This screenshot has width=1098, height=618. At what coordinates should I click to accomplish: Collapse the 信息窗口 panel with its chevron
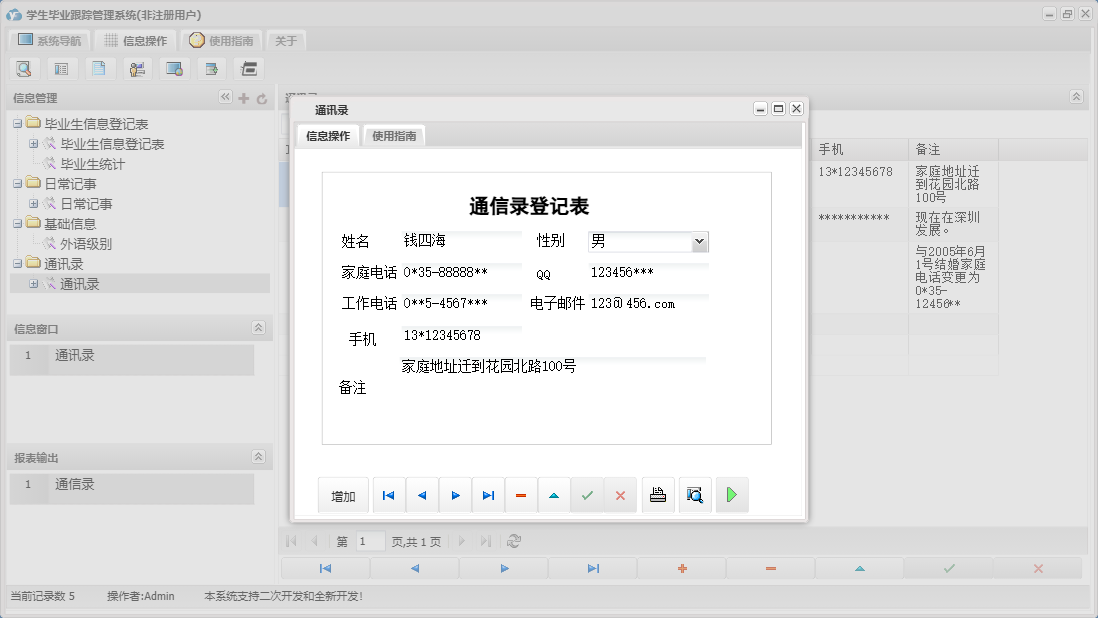[258, 327]
